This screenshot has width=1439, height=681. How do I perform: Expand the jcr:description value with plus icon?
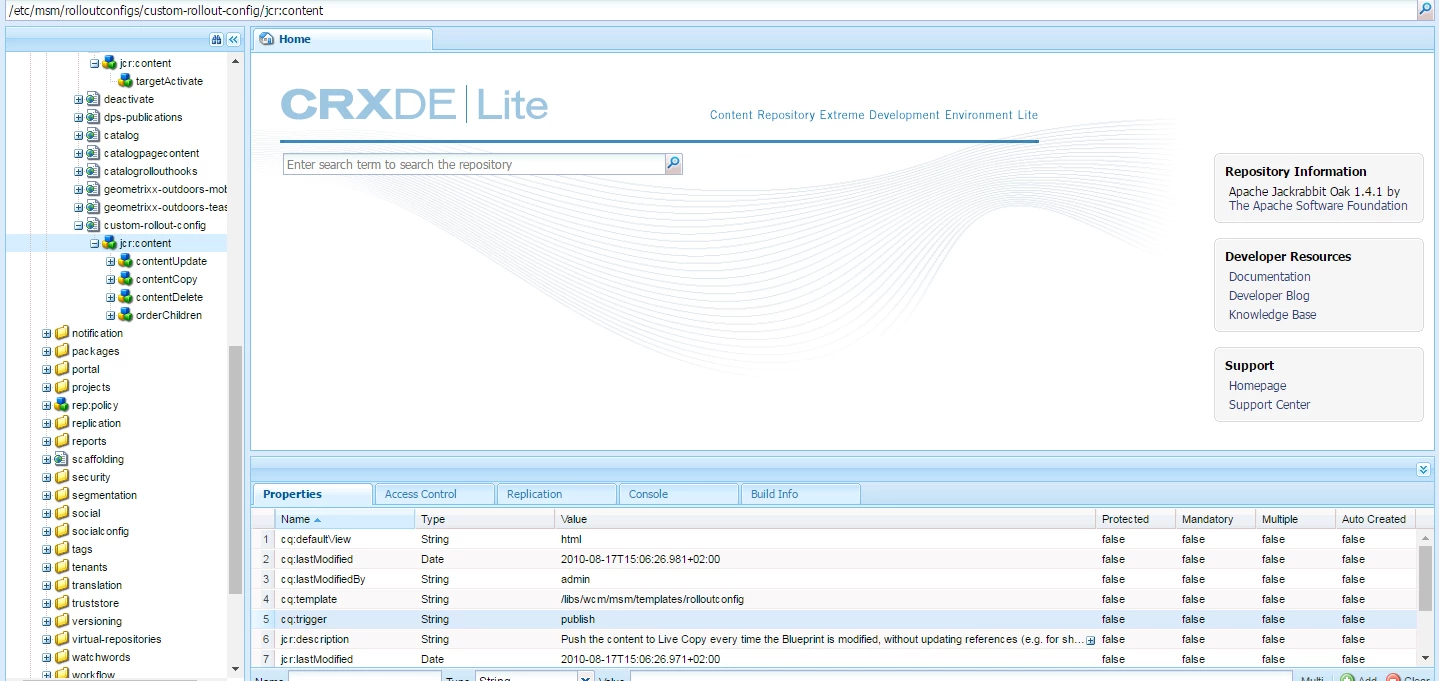(1090, 640)
